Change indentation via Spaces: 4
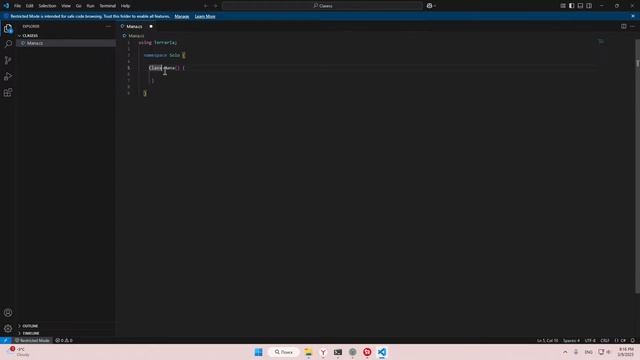The height and width of the screenshot is (360, 640). (571, 340)
